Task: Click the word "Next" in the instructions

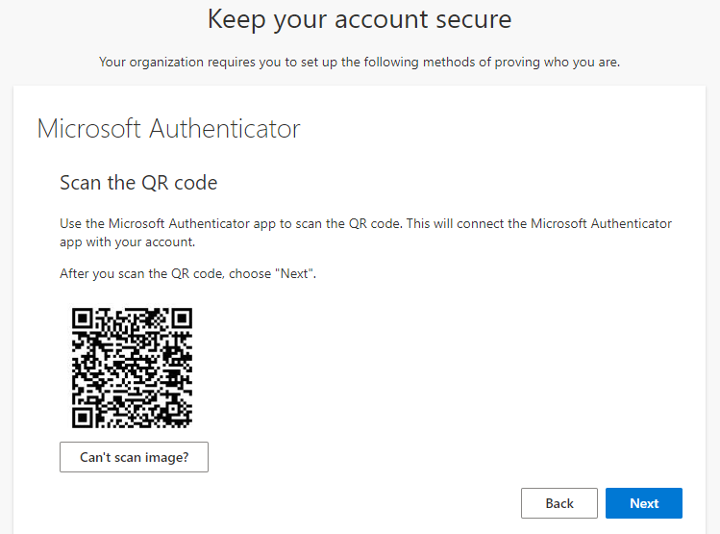Action: (294, 274)
